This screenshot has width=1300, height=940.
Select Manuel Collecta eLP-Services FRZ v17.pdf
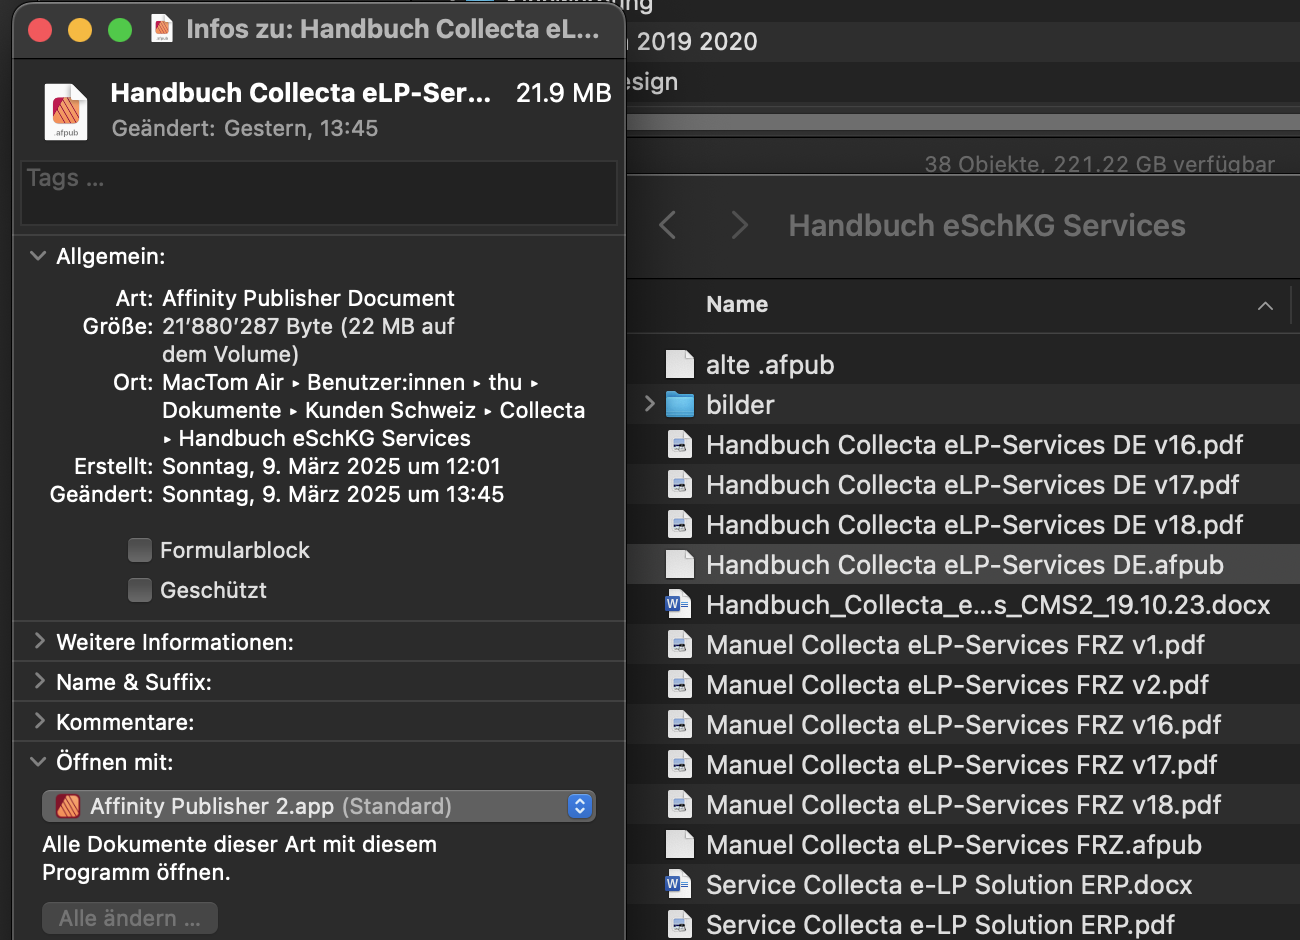point(961,765)
